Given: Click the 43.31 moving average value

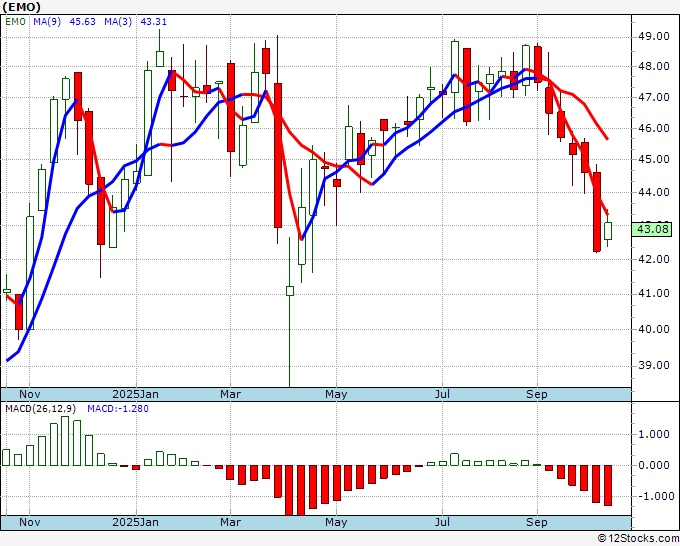Looking at the screenshot, I should 154,21.
